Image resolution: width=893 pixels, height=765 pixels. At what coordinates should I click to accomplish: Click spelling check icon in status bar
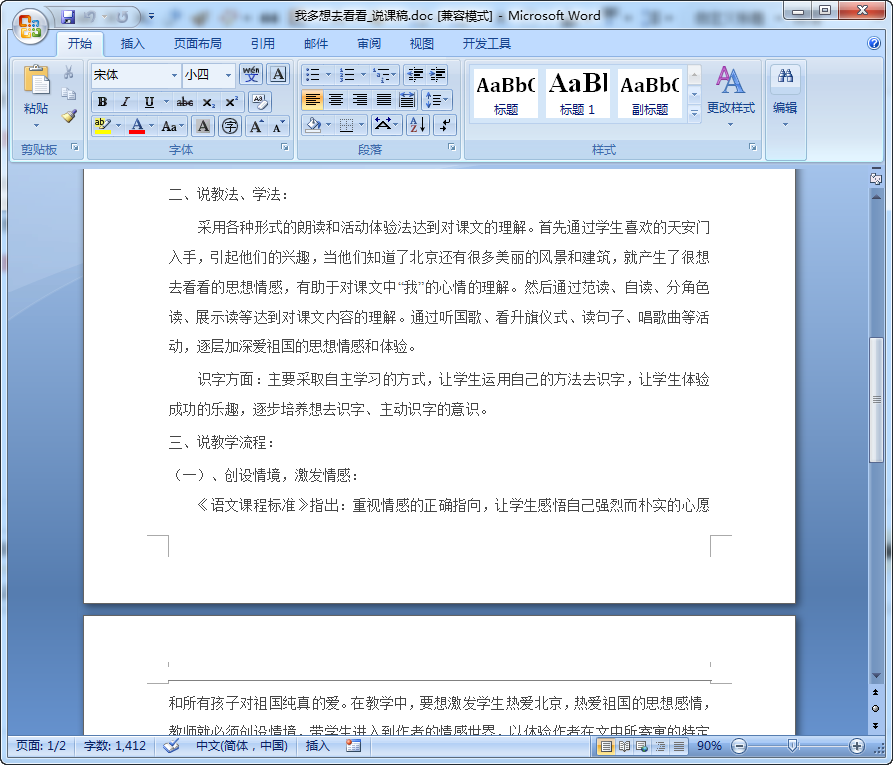click(x=171, y=746)
